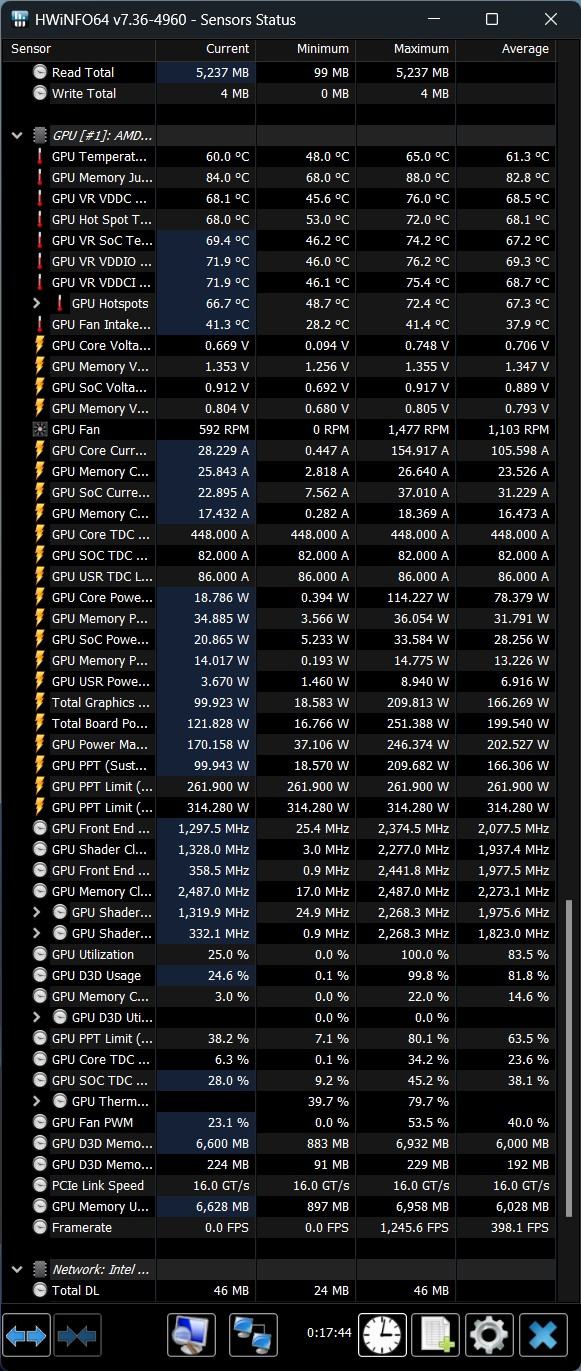581x1371 pixels.
Task: Click clock icon beside Write Total
Action: pyautogui.click(x=40, y=93)
